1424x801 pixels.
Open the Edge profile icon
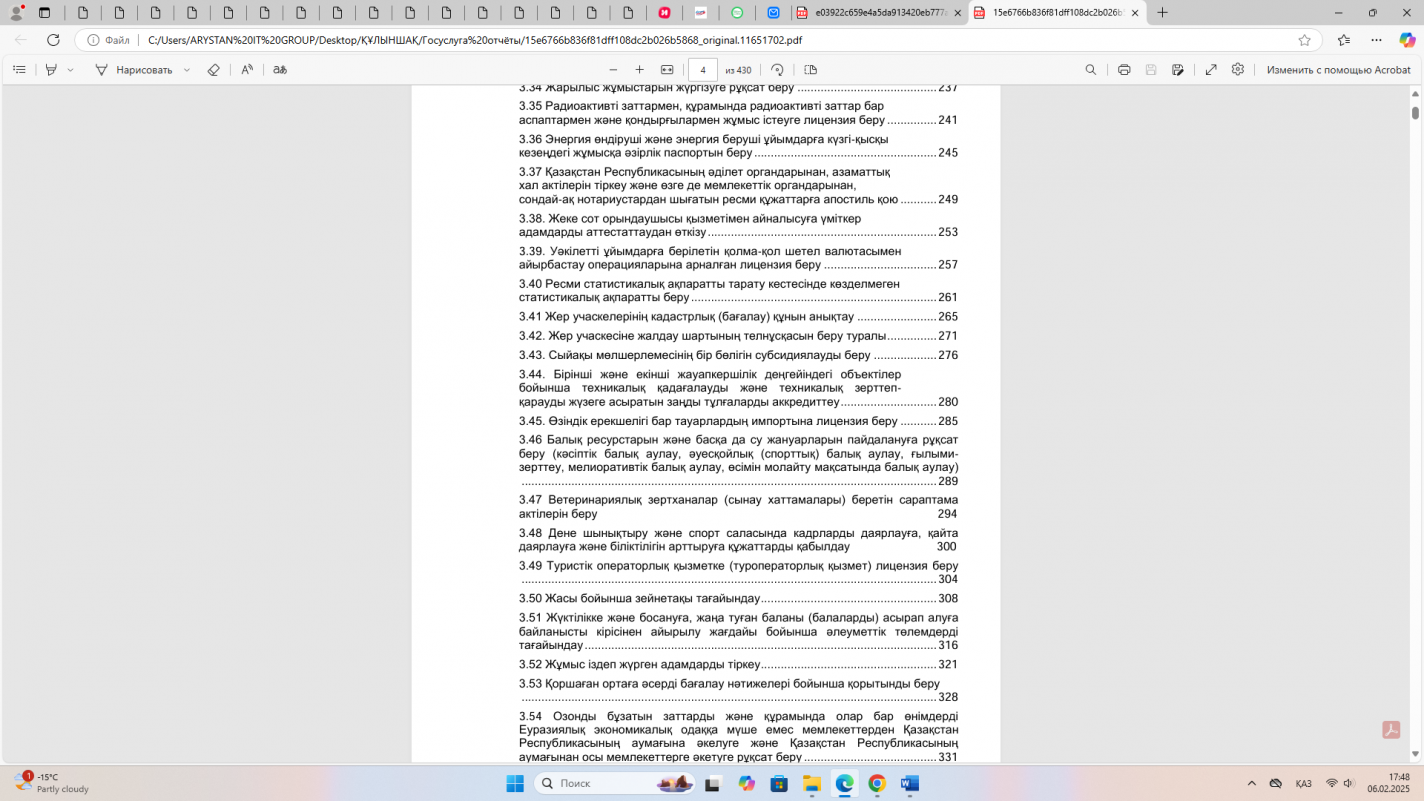pyautogui.click(x=16, y=13)
